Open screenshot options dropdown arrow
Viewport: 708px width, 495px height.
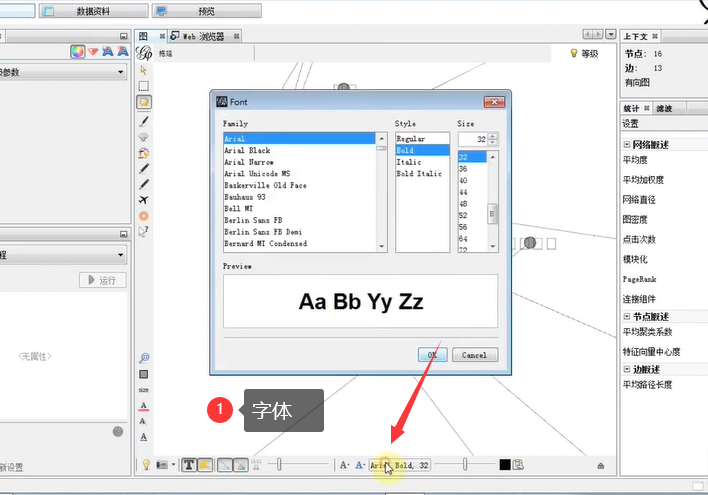(x=173, y=465)
